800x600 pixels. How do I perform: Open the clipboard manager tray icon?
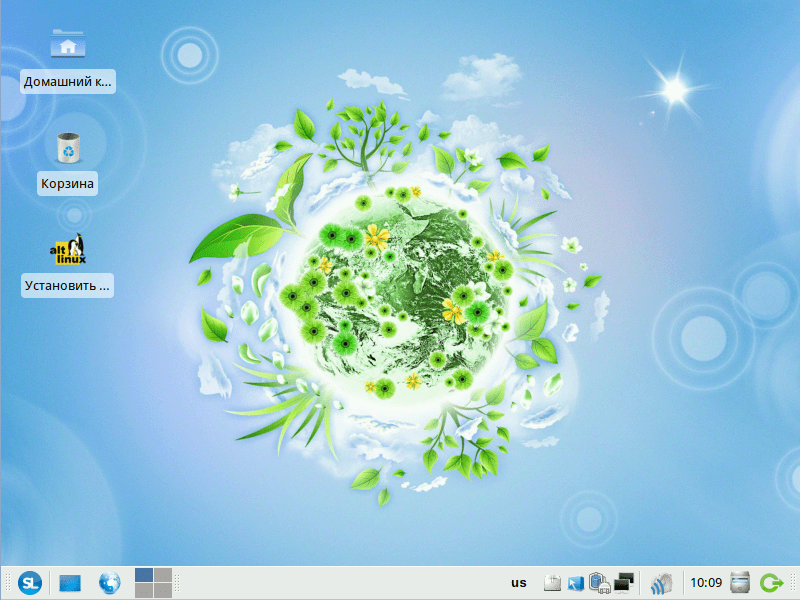(x=551, y=583)
